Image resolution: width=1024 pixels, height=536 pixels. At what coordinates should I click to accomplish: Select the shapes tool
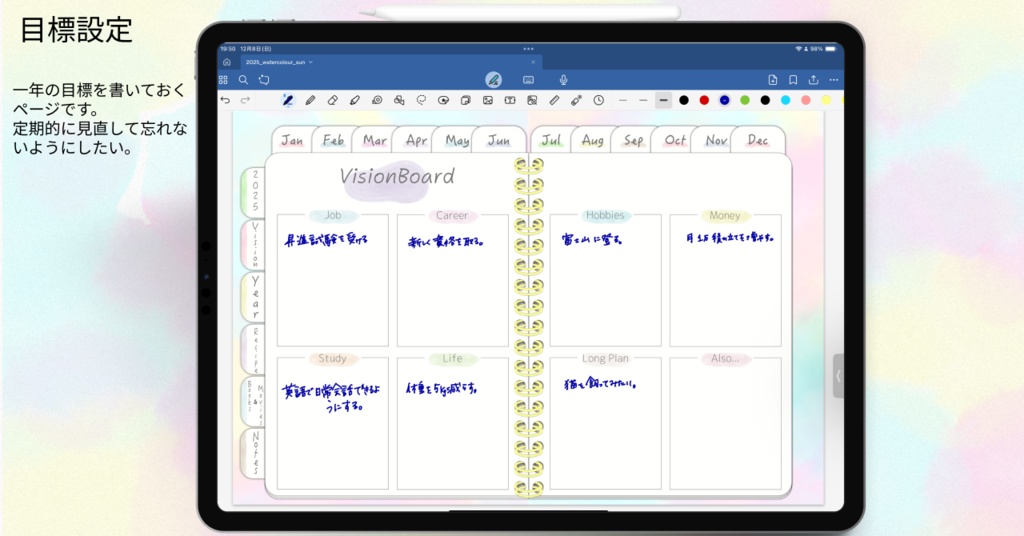399,100
